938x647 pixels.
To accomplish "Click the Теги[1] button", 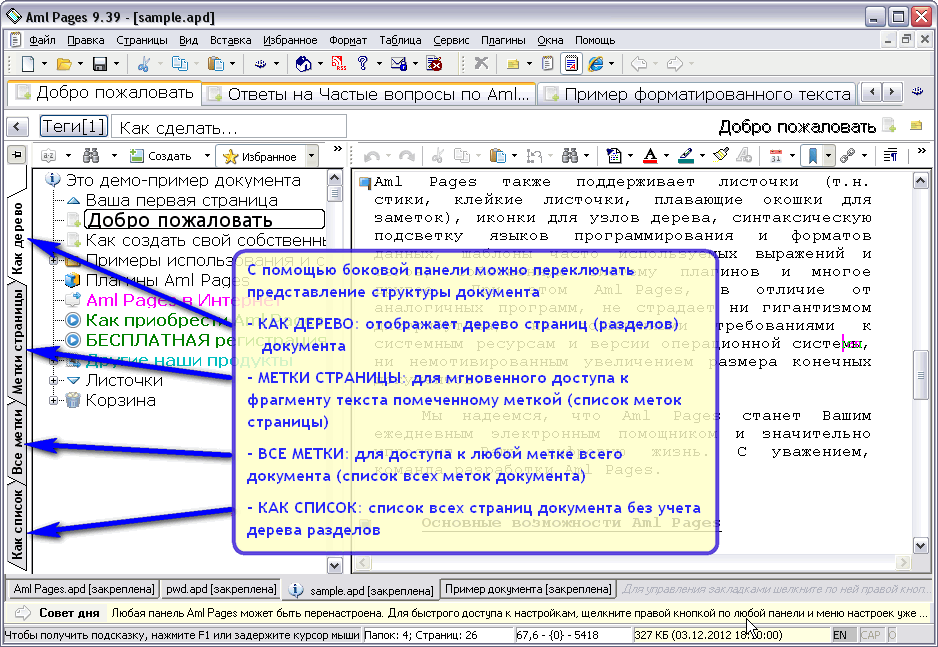I will (x=74, y=126).
